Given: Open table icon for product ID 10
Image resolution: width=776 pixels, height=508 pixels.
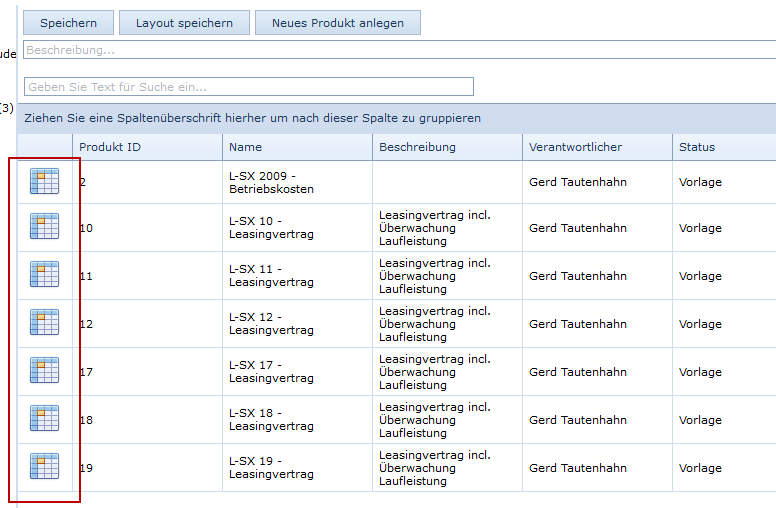Looking at the screenshot, I should pyautogui.click(x=45, y=227).
